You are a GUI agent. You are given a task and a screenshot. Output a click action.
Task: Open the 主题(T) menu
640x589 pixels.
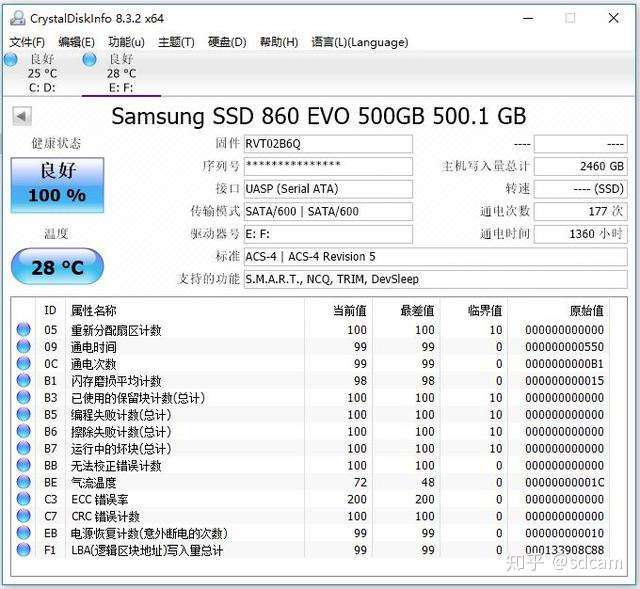(x=176, y=42)
